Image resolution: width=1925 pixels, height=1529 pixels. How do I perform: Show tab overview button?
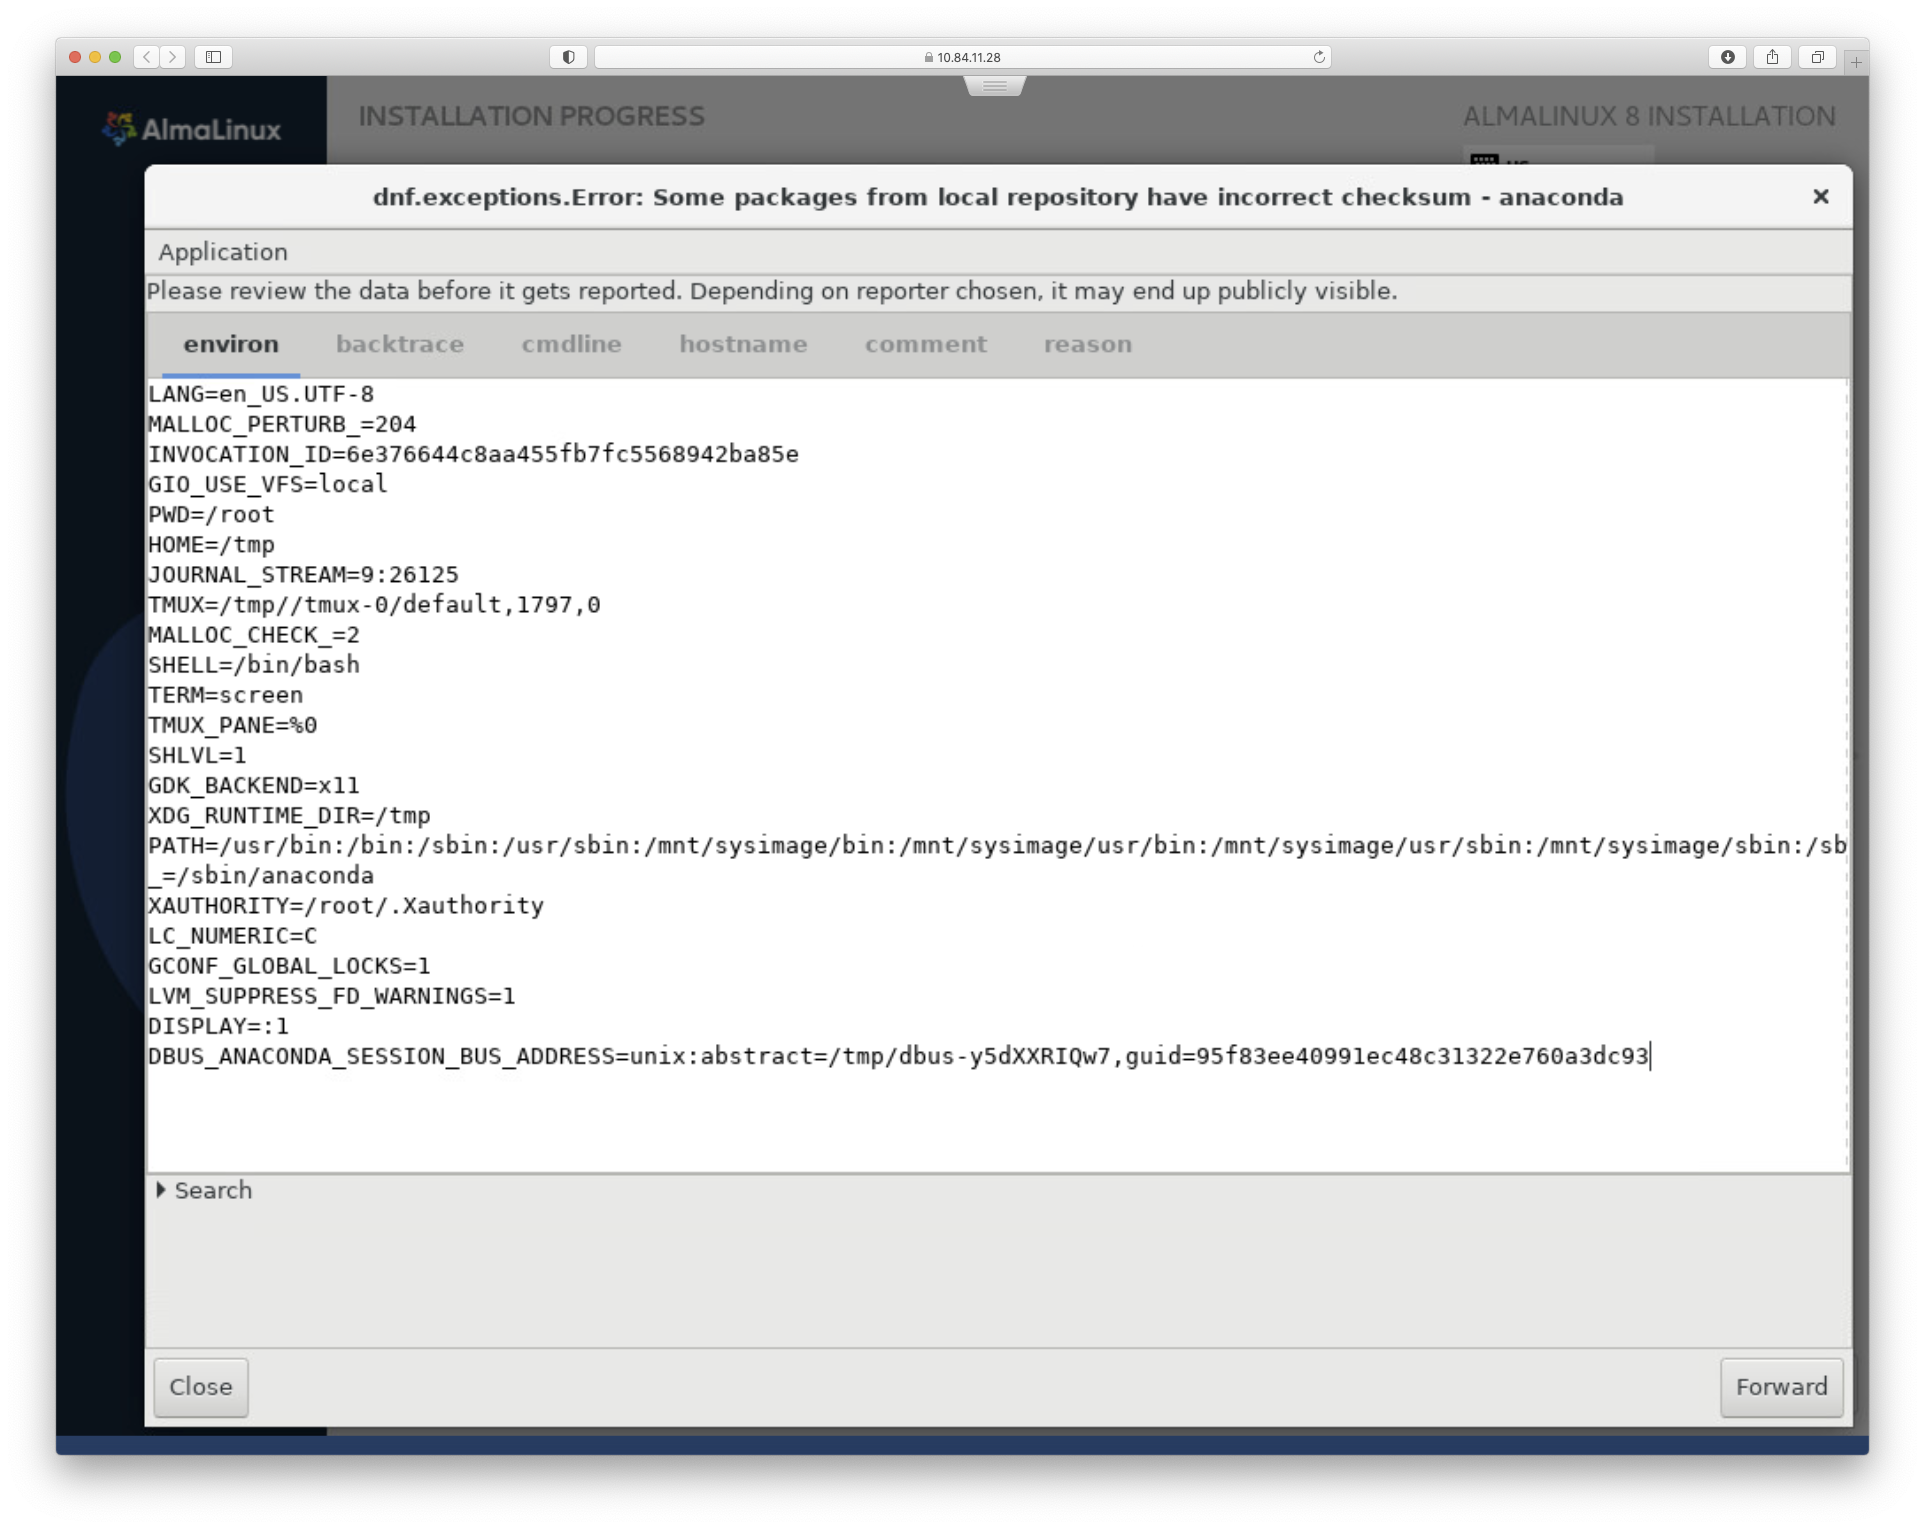point(1817,57)
